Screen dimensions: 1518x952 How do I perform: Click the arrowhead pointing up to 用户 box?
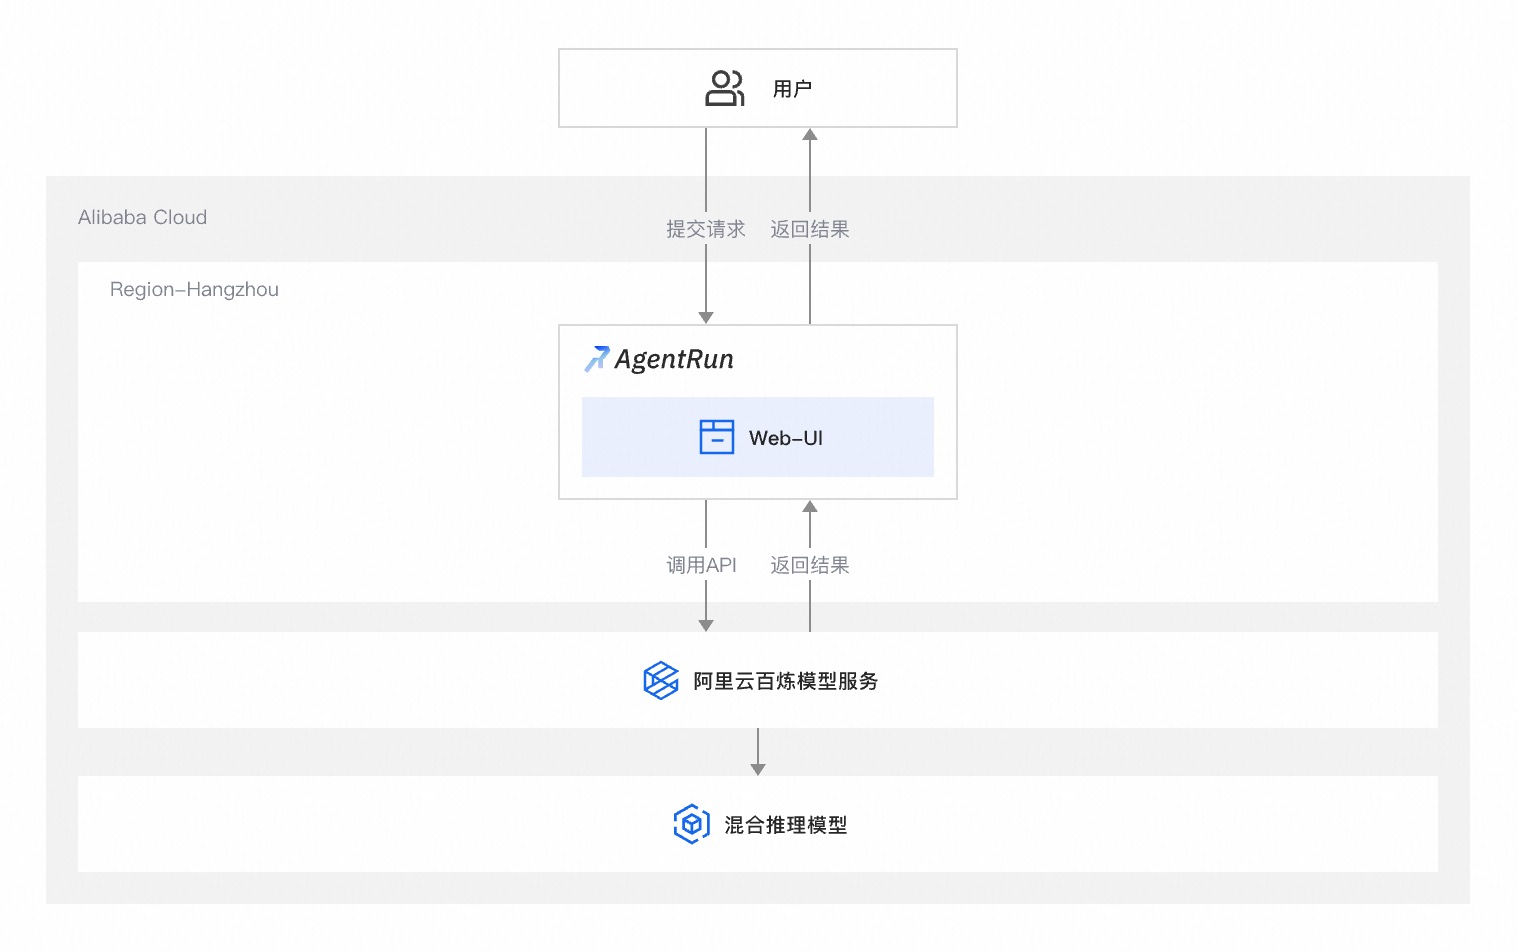pyautogui.click(x=810, y=134)
